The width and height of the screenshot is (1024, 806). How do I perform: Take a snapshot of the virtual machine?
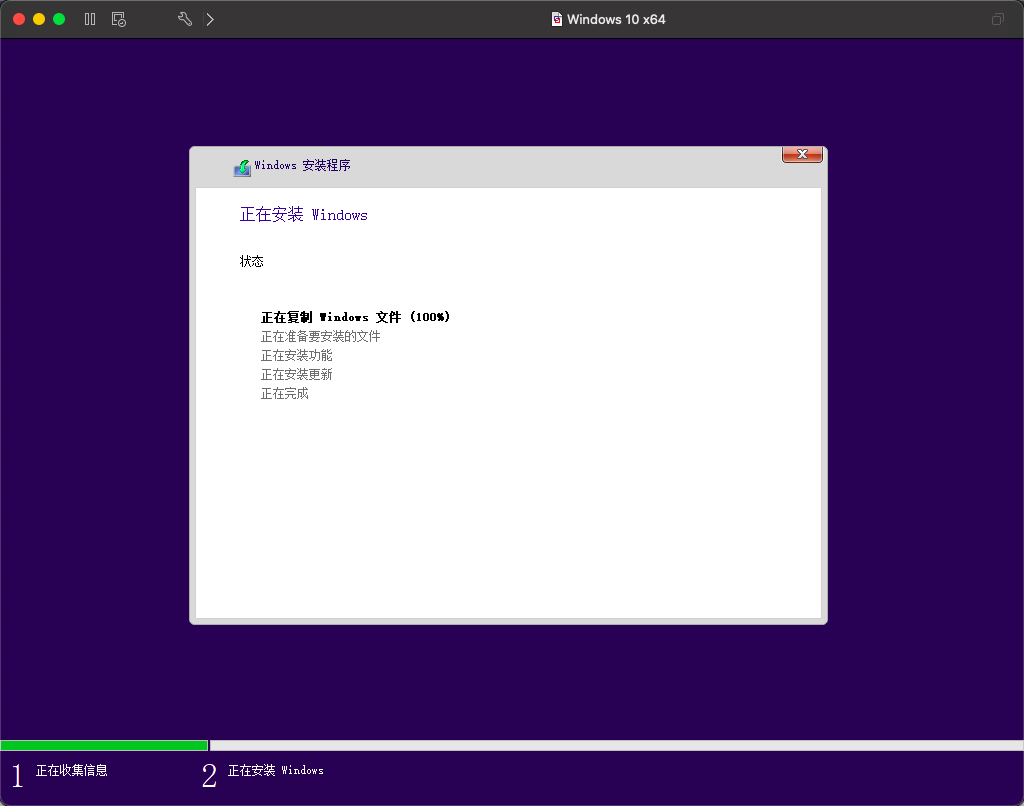click(x=119, y=20)
